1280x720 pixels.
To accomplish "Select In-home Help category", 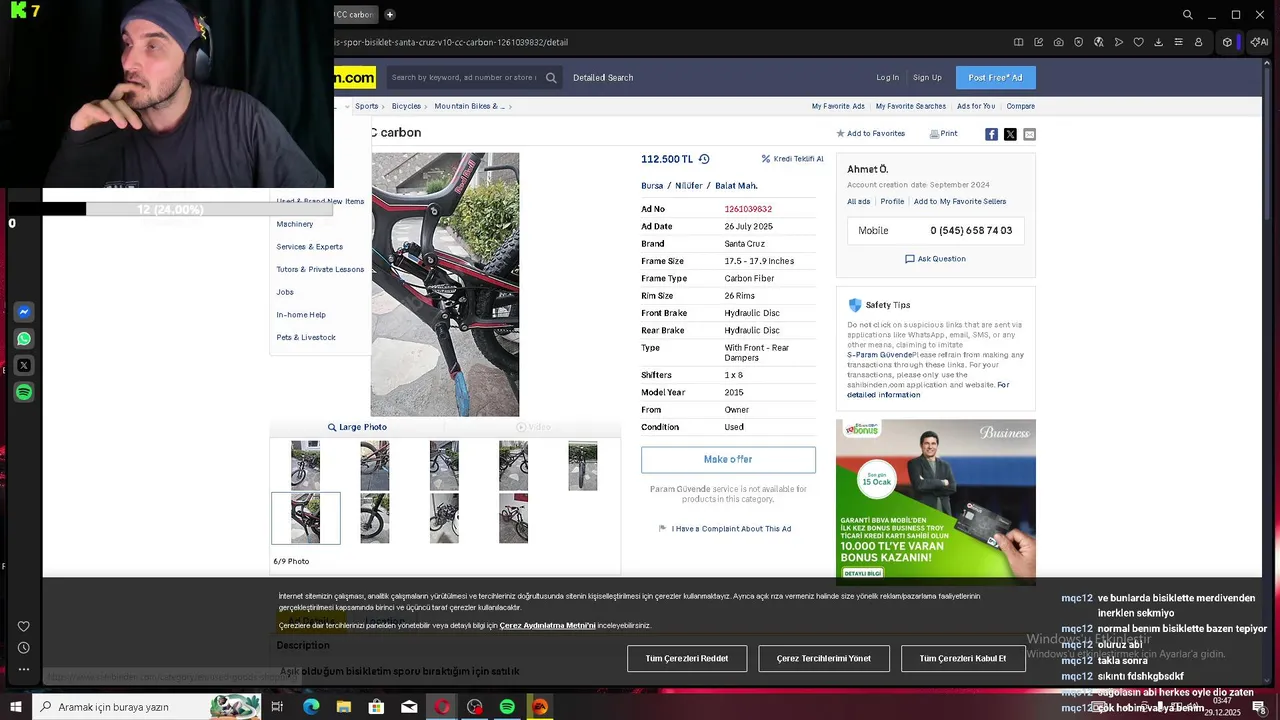I will pyautogui.click(x=301, y=315).
